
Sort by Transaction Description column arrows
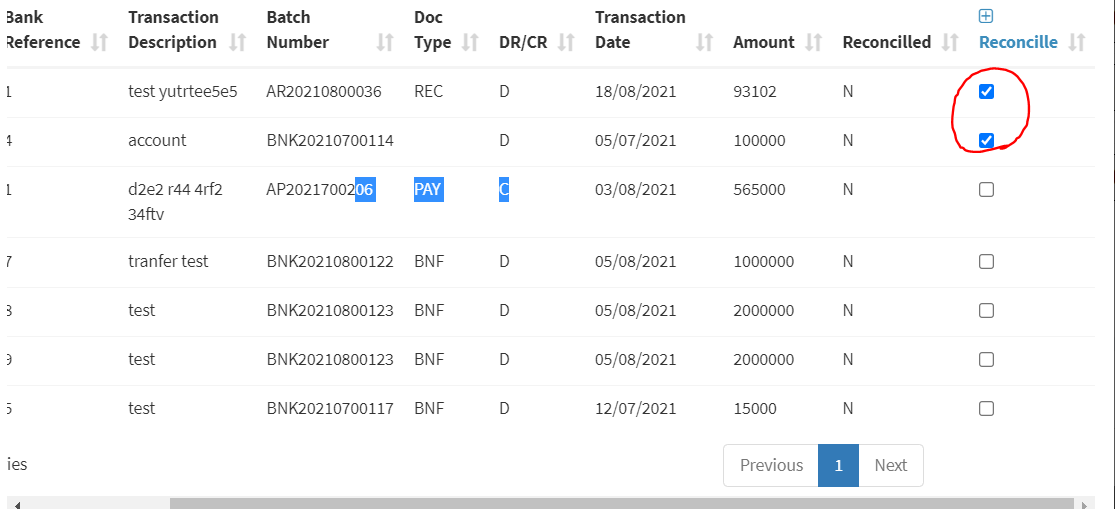(x=237, y=42)
